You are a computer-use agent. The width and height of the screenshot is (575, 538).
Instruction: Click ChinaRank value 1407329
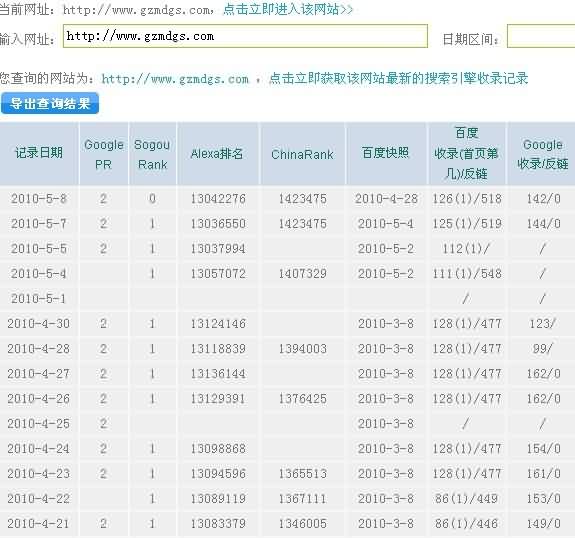click(303, 274)
